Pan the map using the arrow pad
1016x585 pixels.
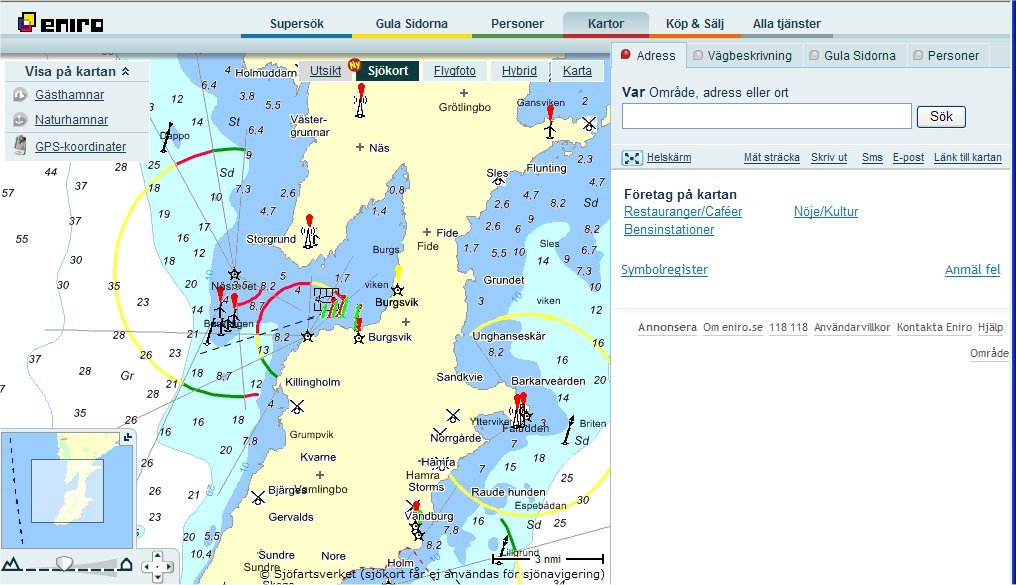[155, 565]
